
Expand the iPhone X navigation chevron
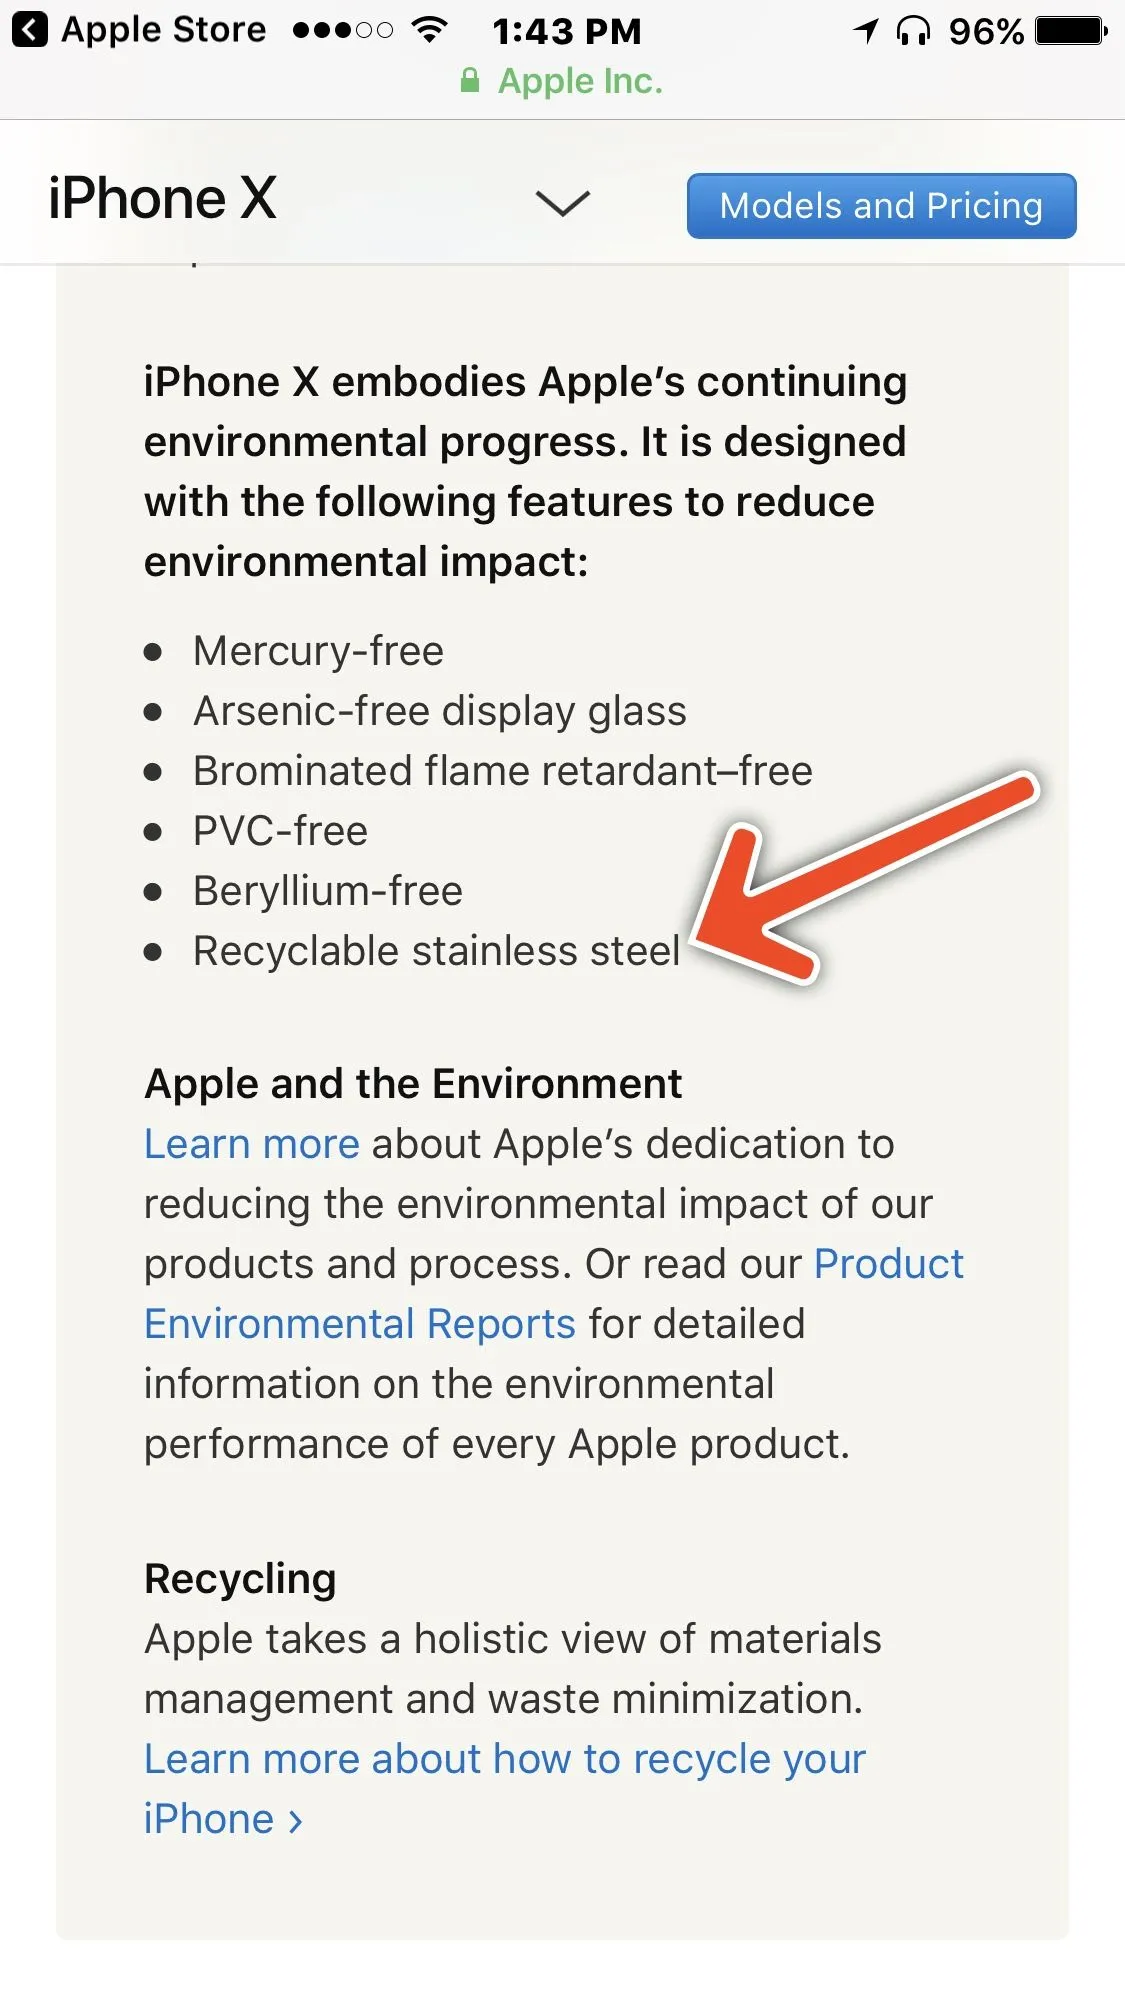click(563, 204)
